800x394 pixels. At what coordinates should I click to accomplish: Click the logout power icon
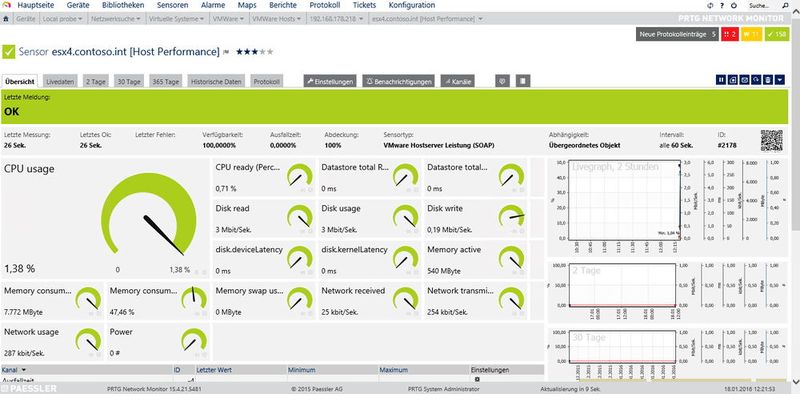coord(734,6)
